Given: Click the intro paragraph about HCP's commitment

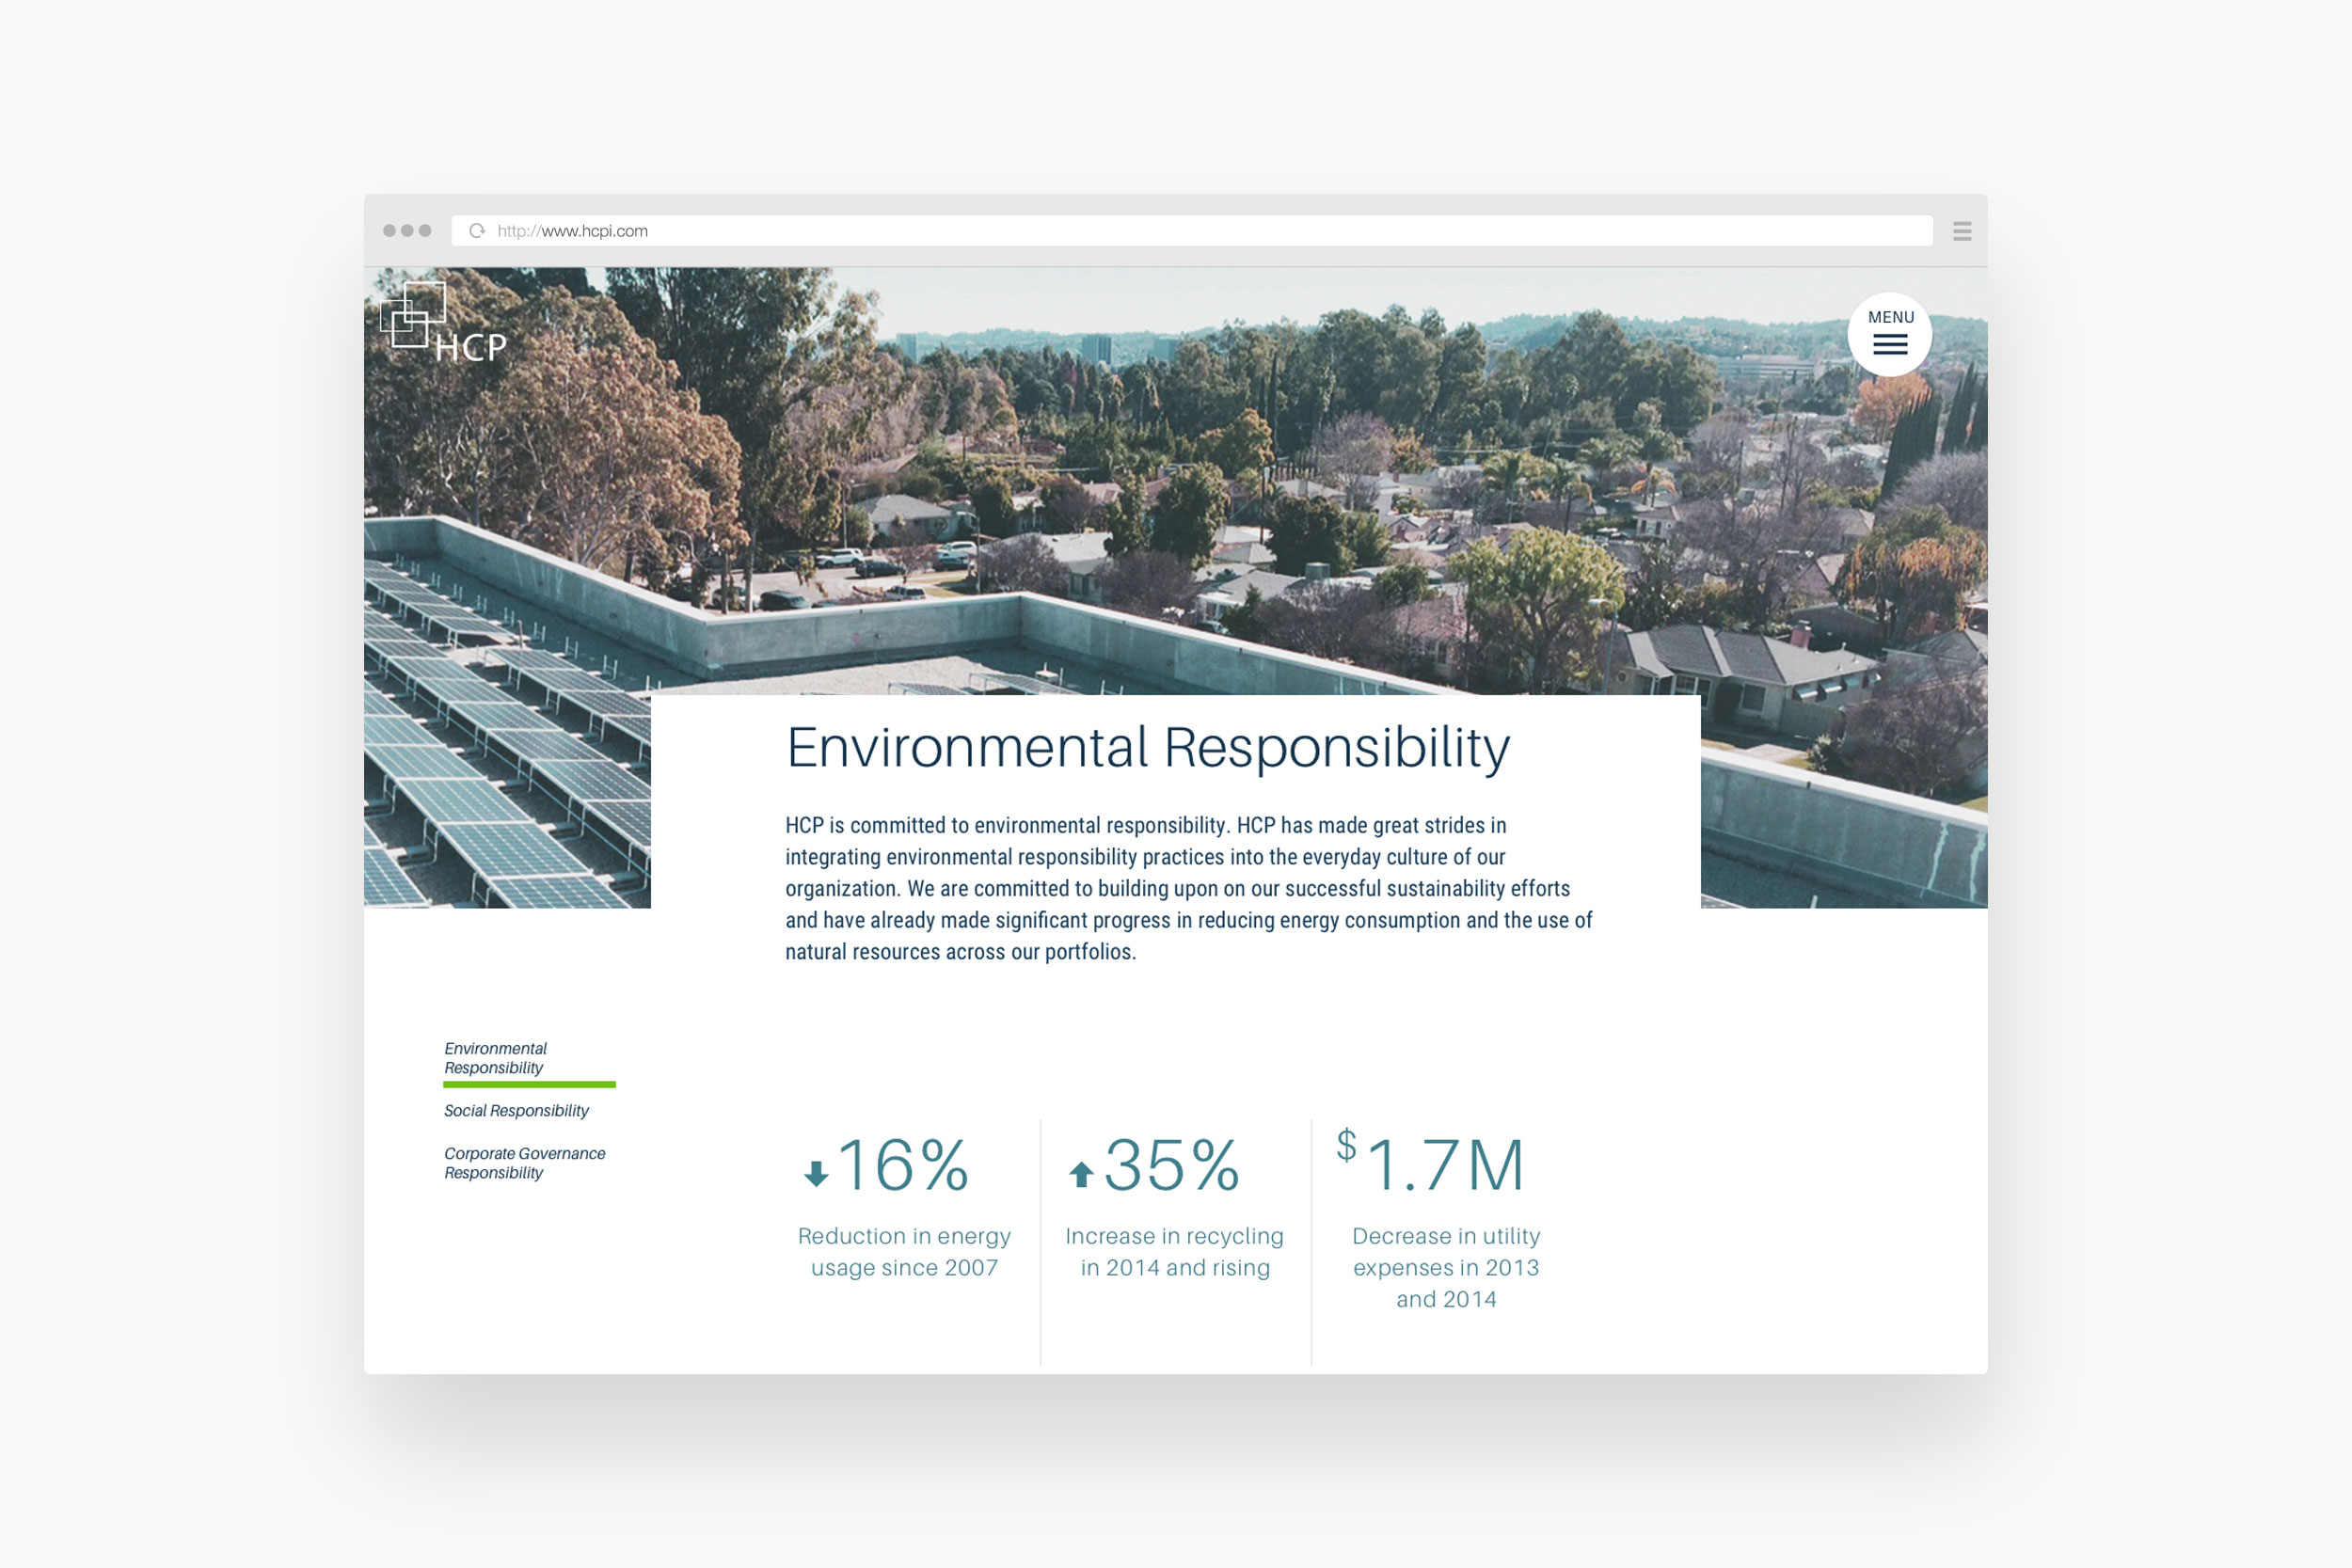Looking at the screenshot, I should pos(1188,888).
